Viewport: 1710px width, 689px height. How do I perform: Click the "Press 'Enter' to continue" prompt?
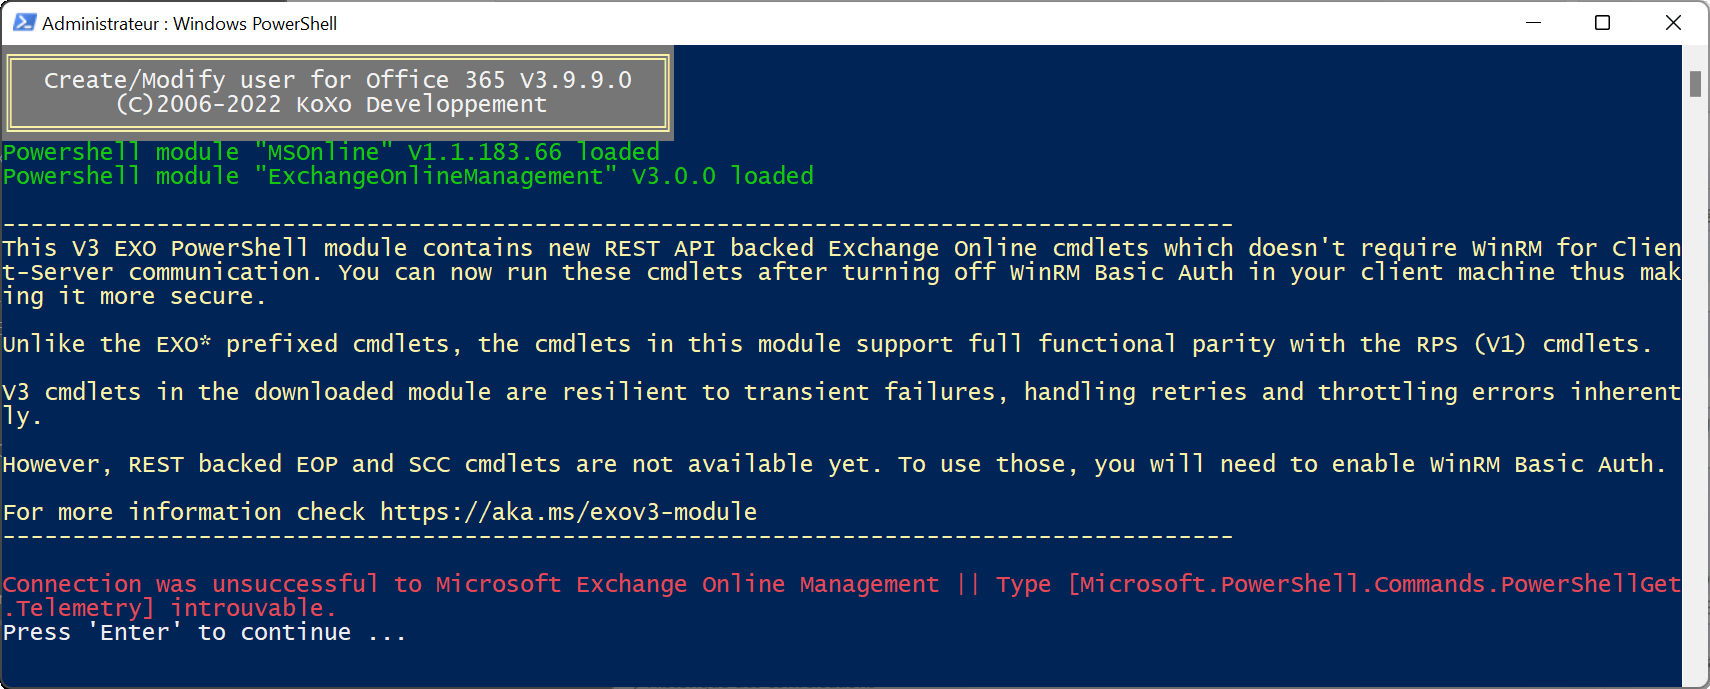[x=204, y=632]
